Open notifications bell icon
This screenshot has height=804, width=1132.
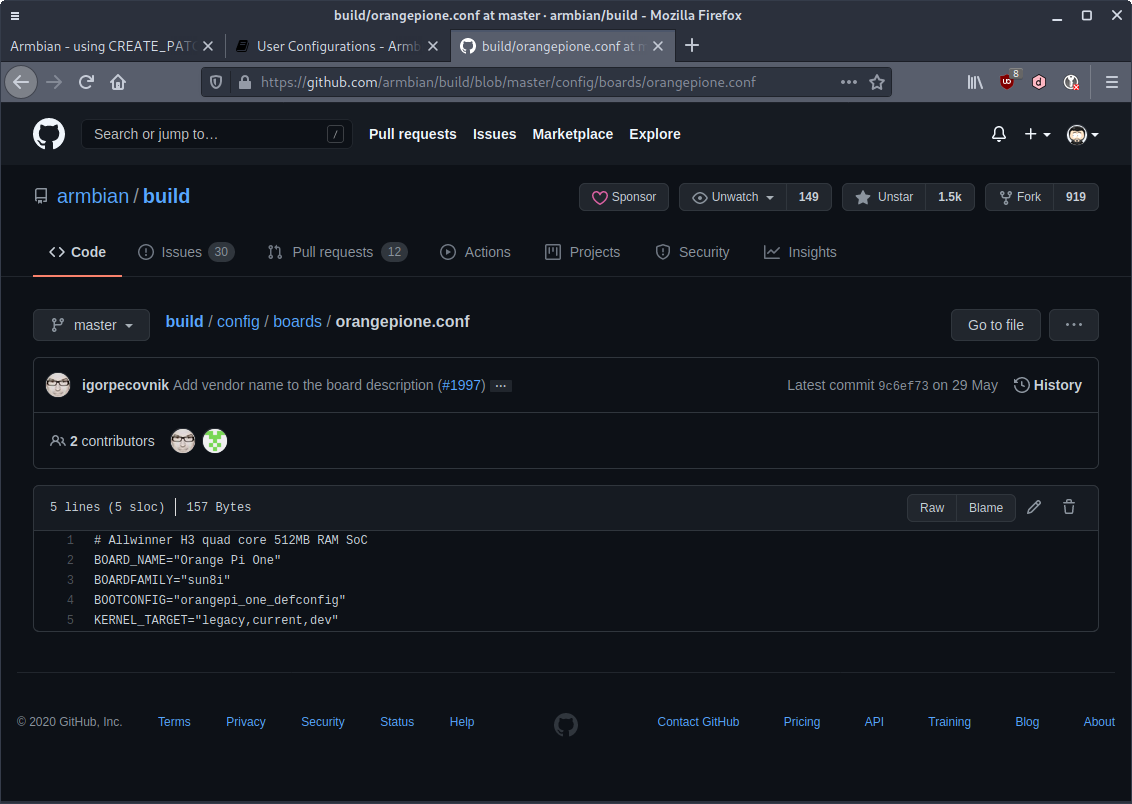998,134
